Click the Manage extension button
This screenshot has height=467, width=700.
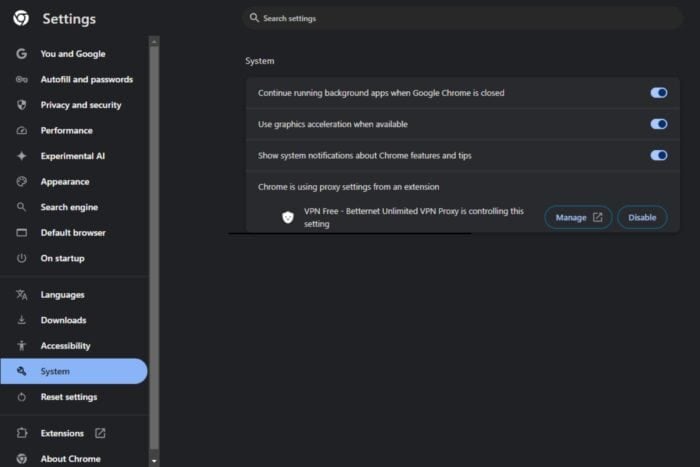click(x=578, y=217)
